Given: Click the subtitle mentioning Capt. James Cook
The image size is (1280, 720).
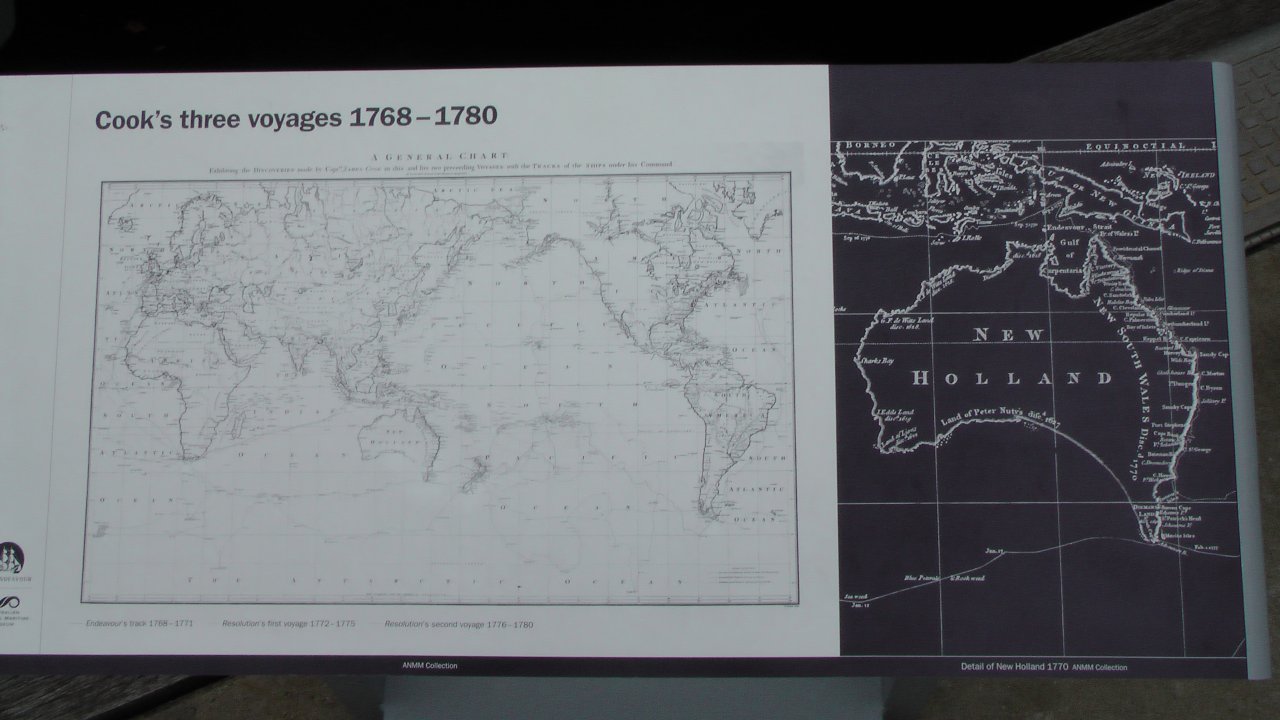Looking at the screenshot, I should point(440,166).
